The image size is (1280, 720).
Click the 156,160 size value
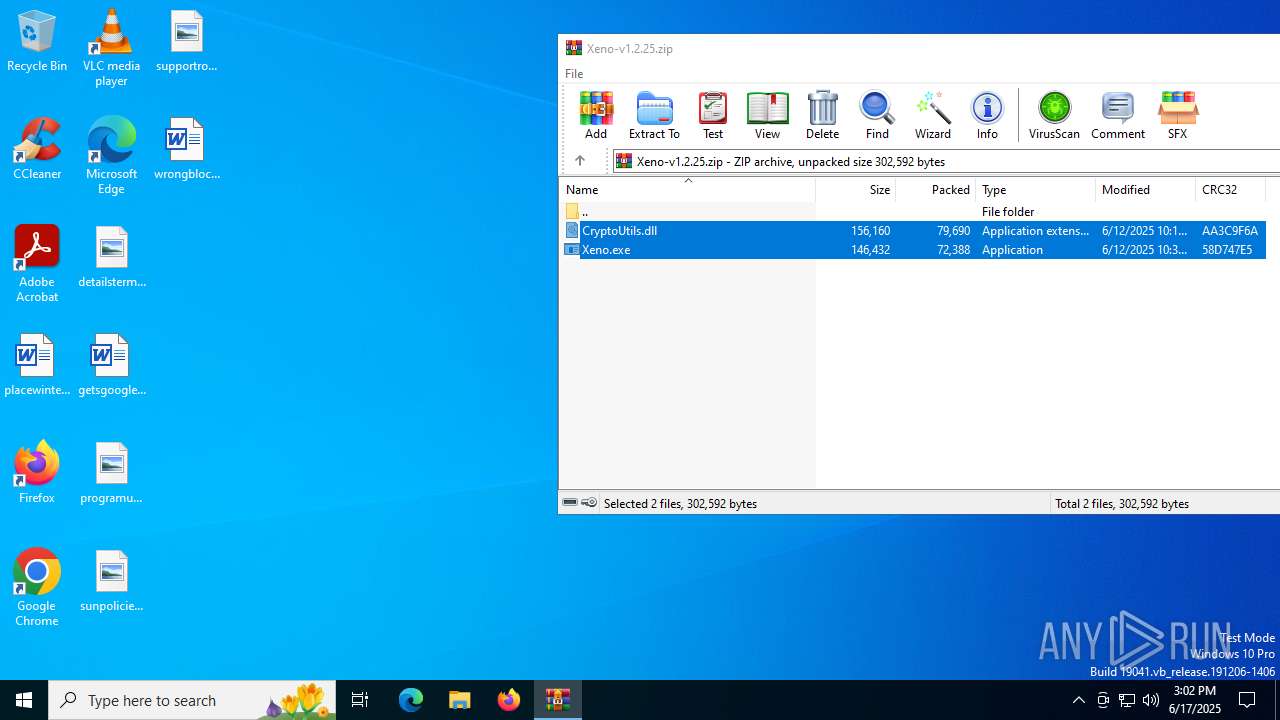870,230
